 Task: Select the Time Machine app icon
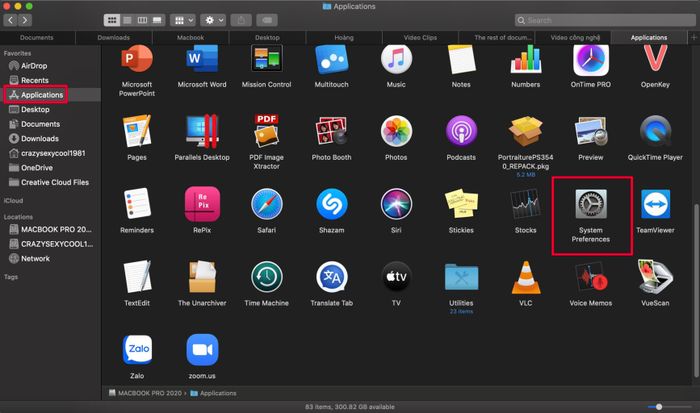click(x=267, y=277)
